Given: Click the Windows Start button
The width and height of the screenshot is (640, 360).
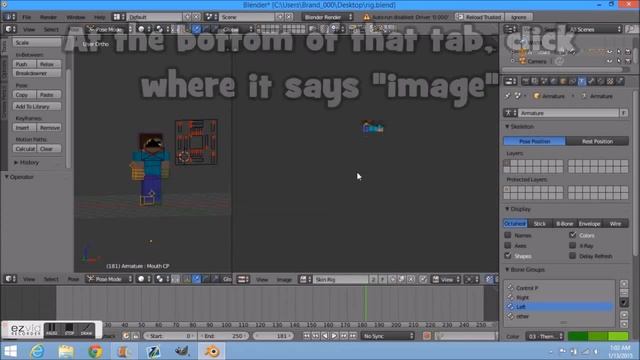Looking at the screenshot, I should coord(10,351).
